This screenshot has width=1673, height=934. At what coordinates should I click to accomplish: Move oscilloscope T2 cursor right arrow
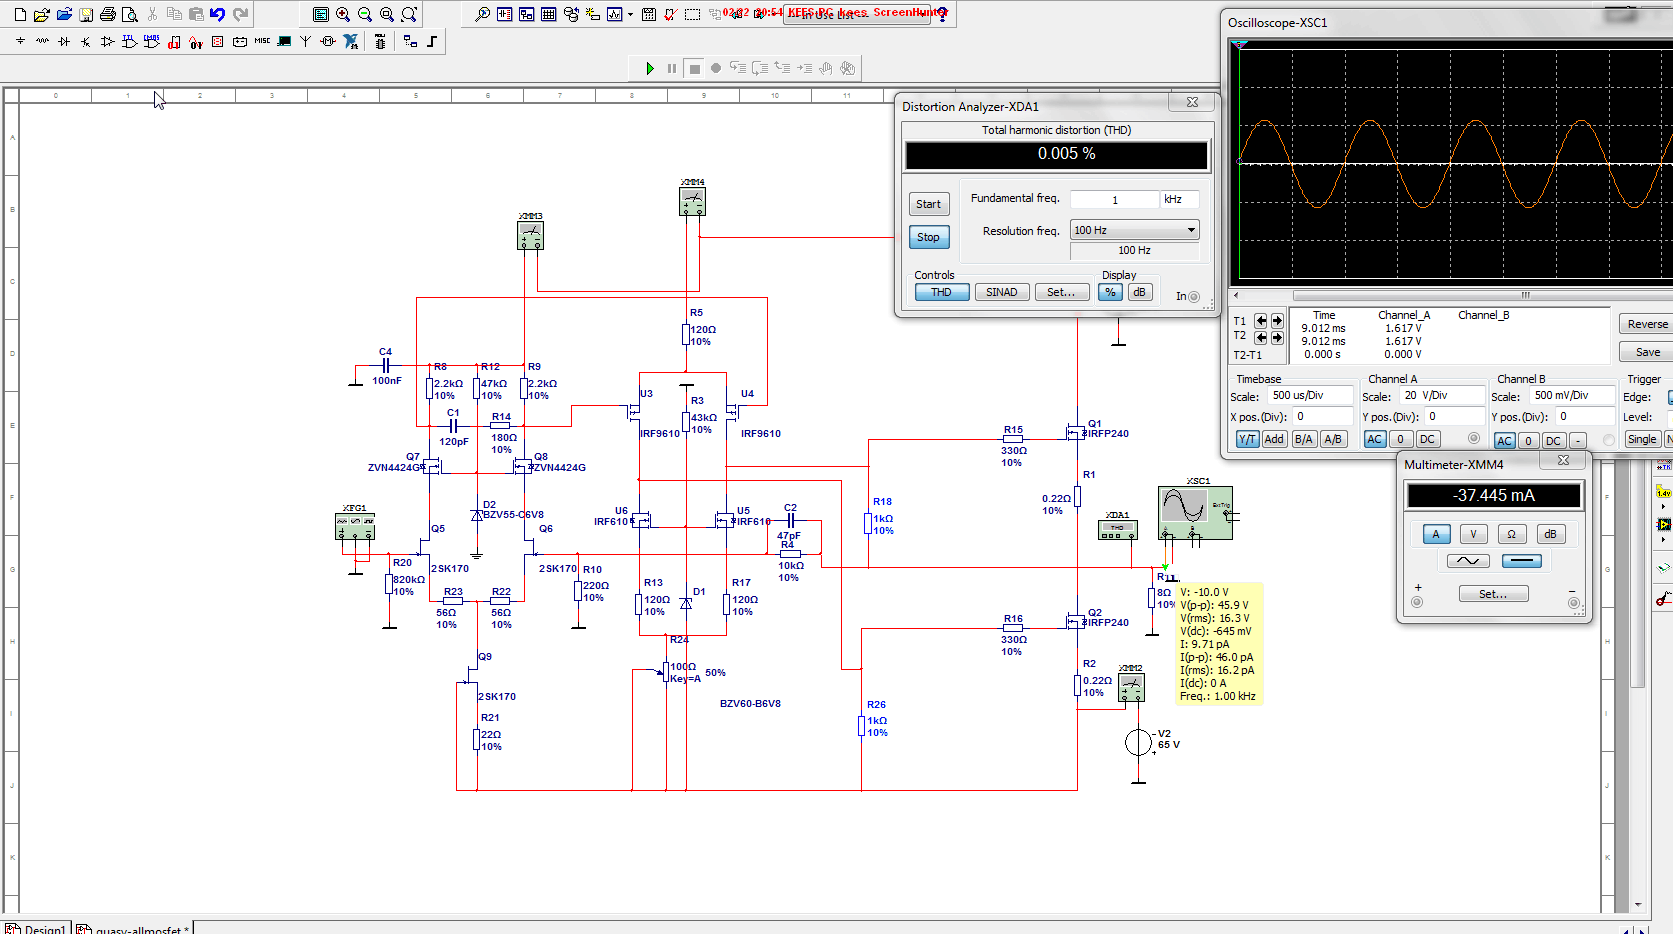(1277, 337)
